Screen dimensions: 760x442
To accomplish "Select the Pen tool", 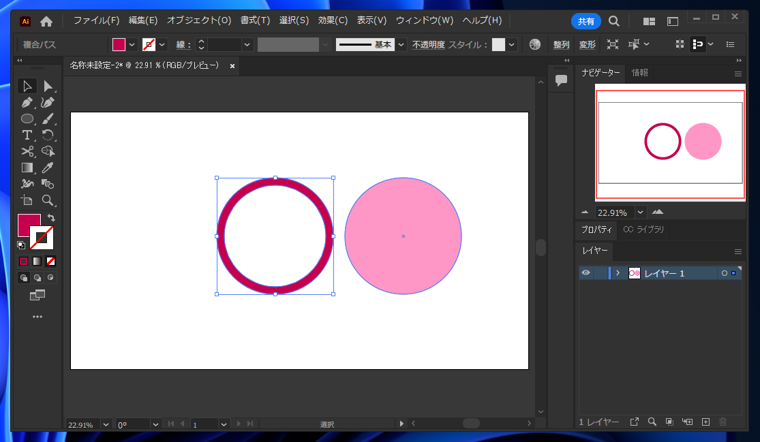I will (x=27, y=103).
